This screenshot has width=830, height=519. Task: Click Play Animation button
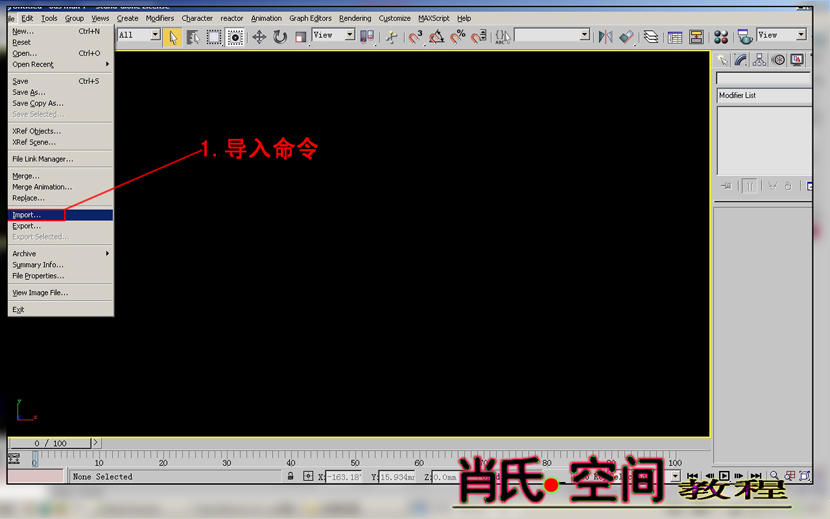click(724, 476)
